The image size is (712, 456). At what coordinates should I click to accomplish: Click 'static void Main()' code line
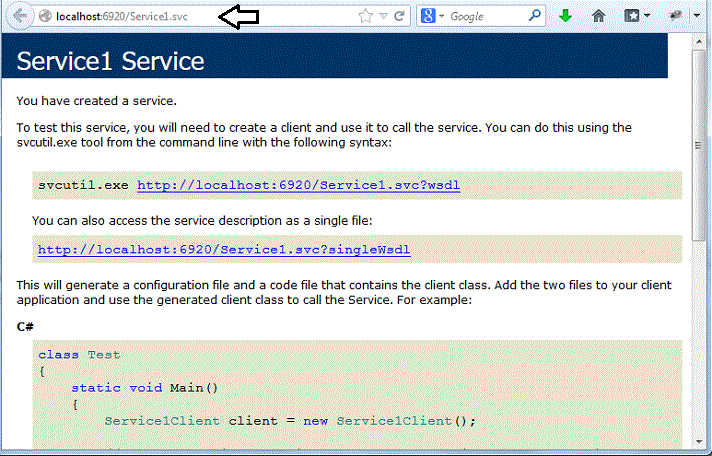145,388
